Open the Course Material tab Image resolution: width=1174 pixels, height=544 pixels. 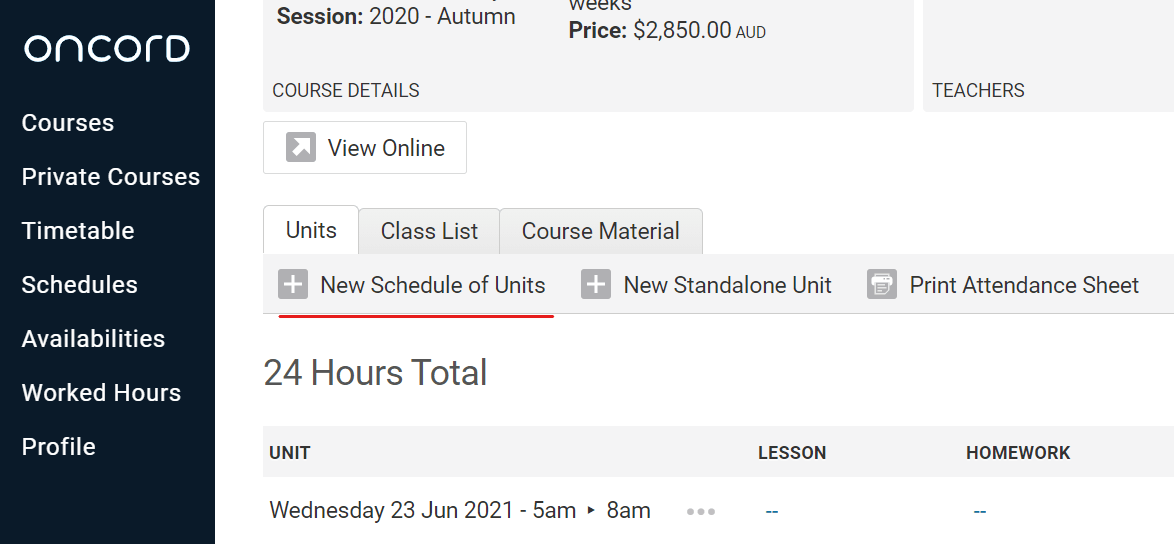tap(600, 232)
